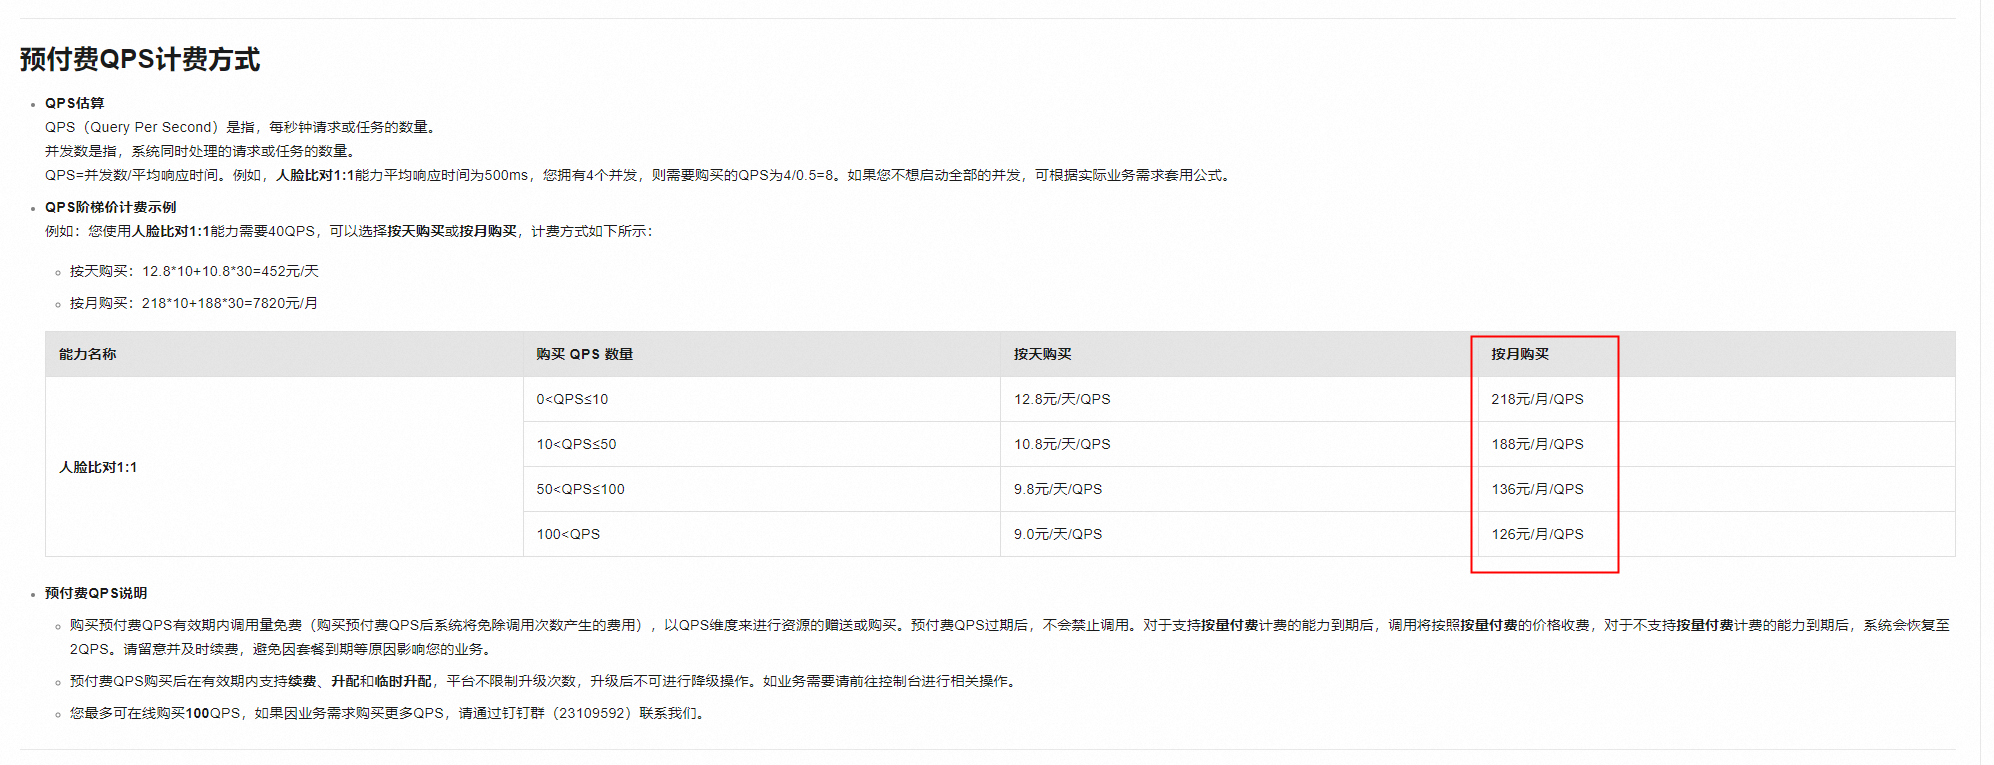Click the QPS (Query Per Second) definition line
The height and width of the screenshot is (765, 1994).
[x=240, y=127]
